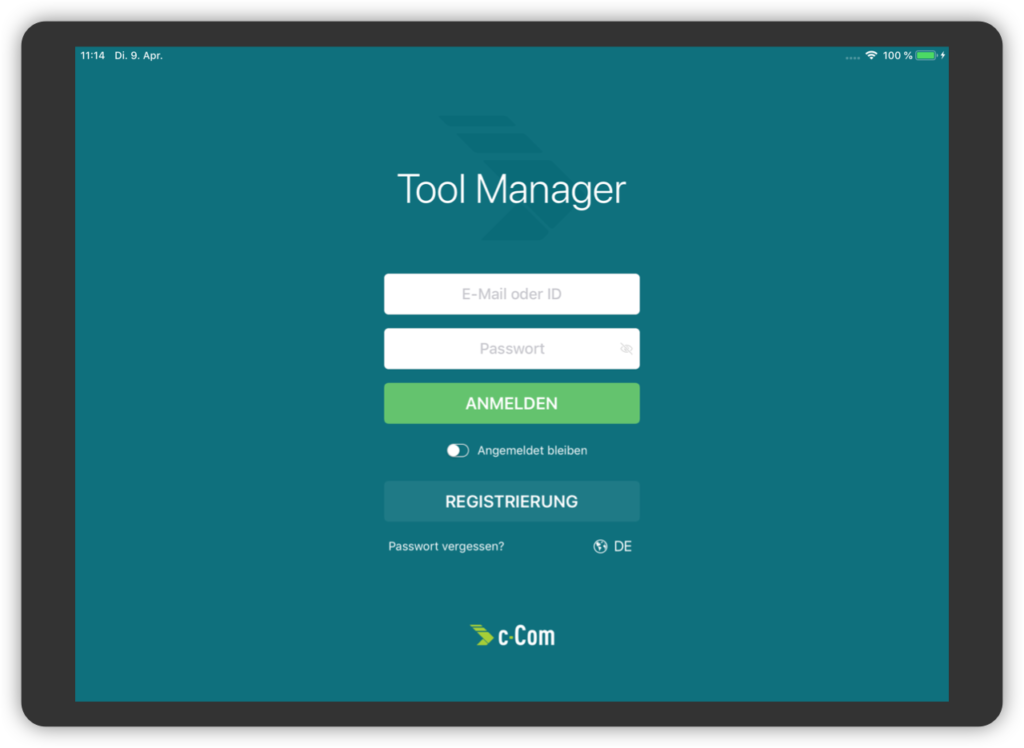Click the 'Angemeldet bleiben' label text
Viewport: 1024px width, 748px height.
532,451
